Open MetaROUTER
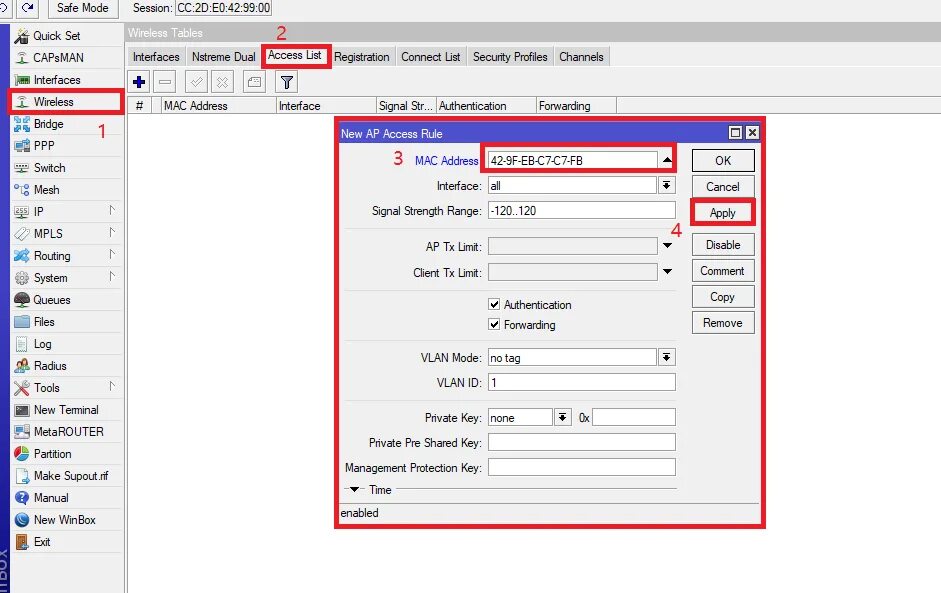This screenshot has width=941, height=593. pos(66,432)
